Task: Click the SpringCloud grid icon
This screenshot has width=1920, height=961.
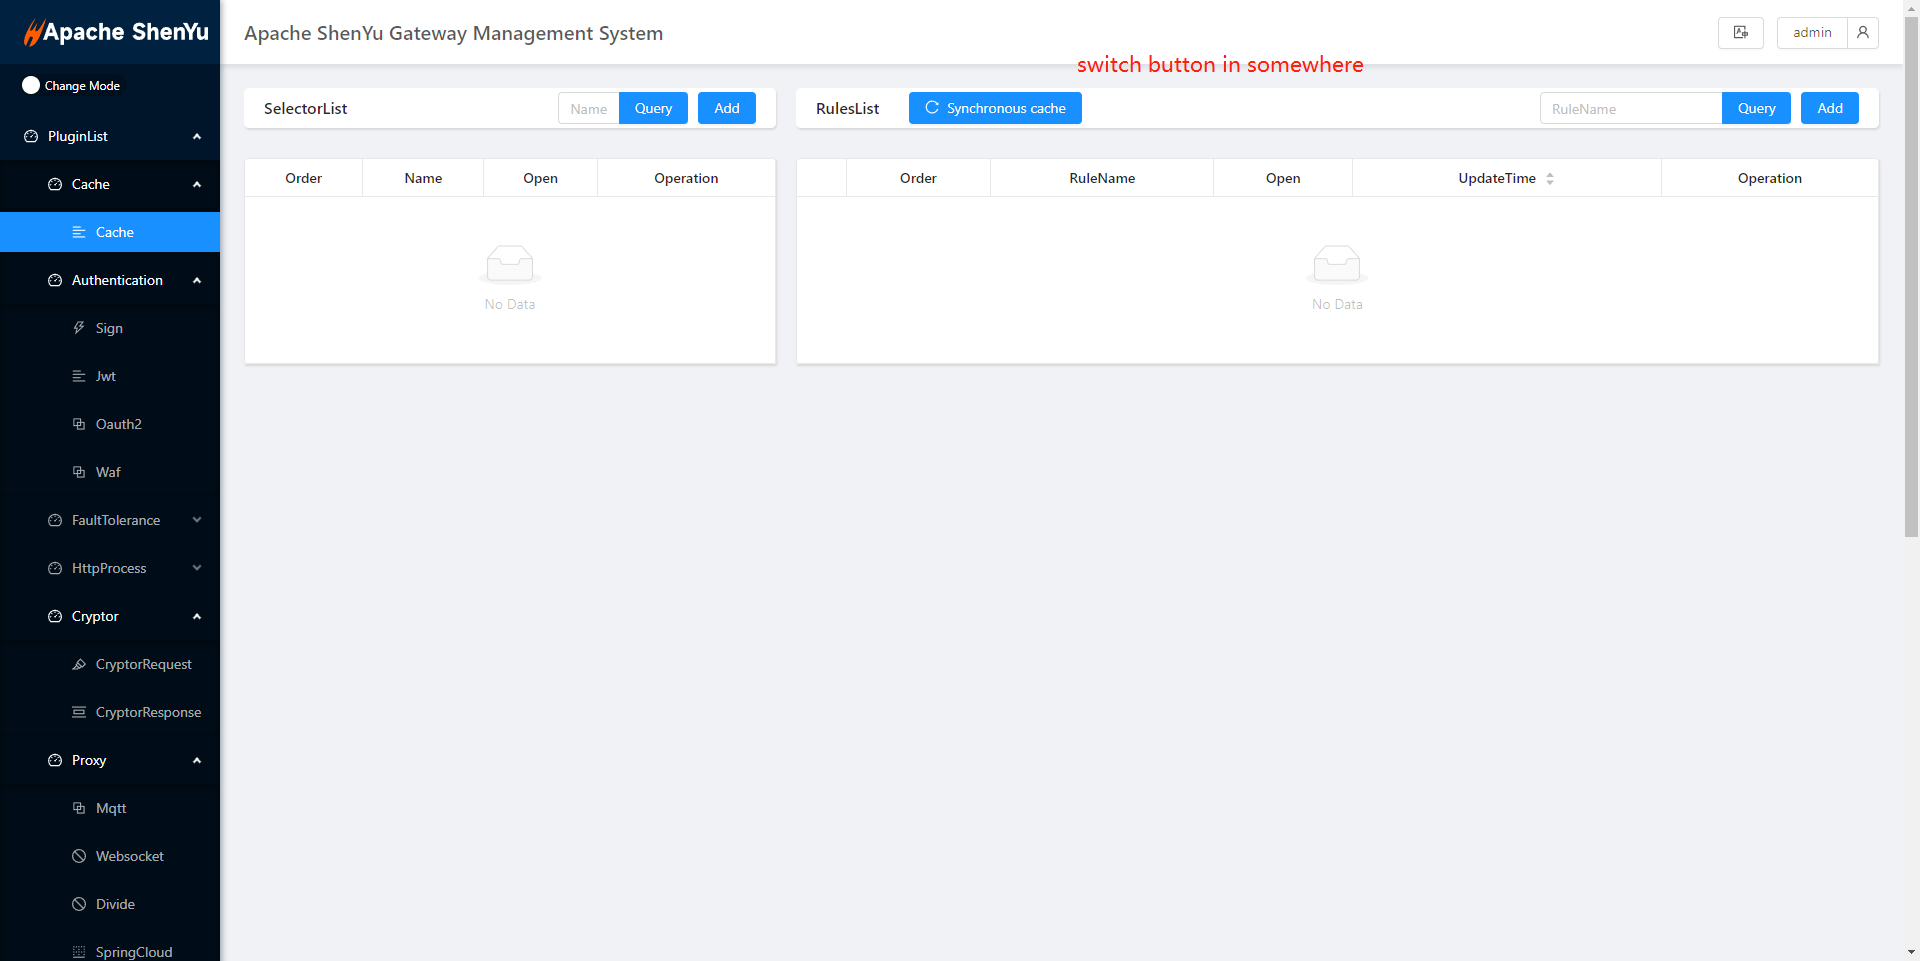Action: coord(79,952)
